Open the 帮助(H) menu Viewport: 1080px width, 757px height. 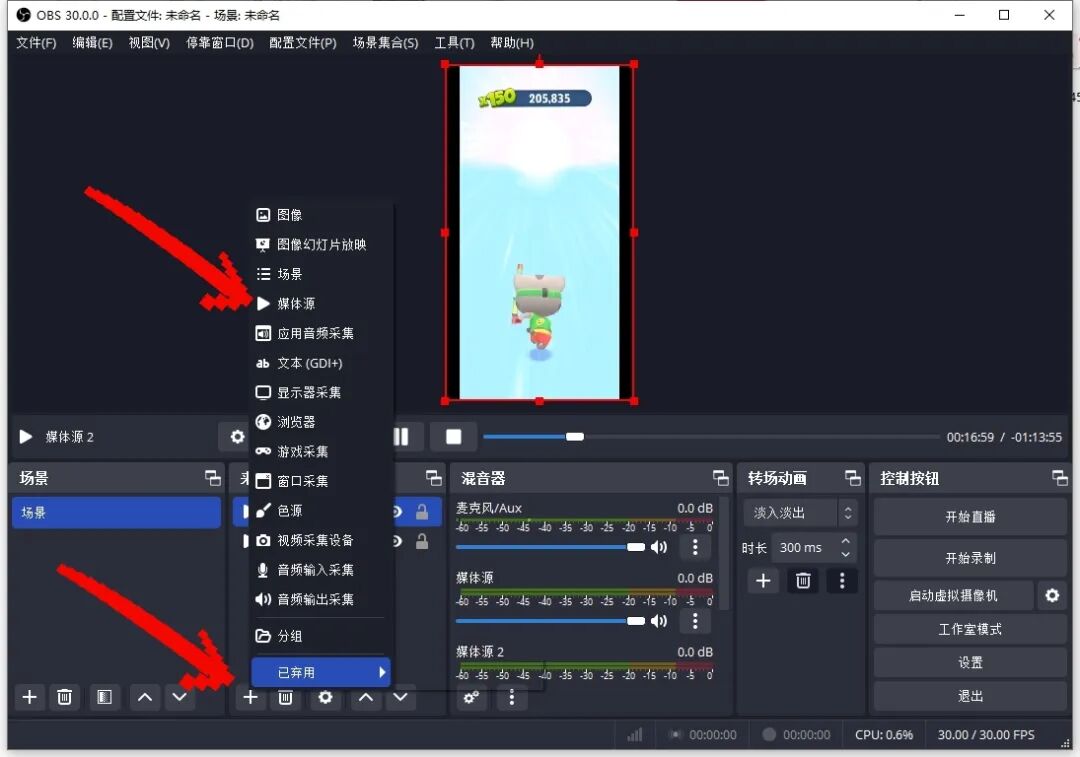512,43
